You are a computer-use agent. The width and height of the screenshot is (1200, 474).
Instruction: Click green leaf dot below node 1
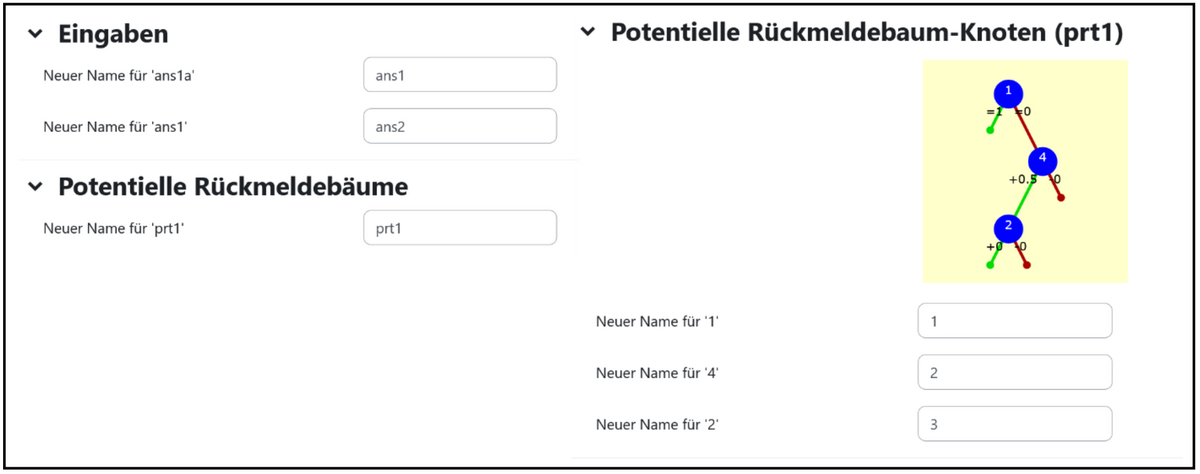989,130
